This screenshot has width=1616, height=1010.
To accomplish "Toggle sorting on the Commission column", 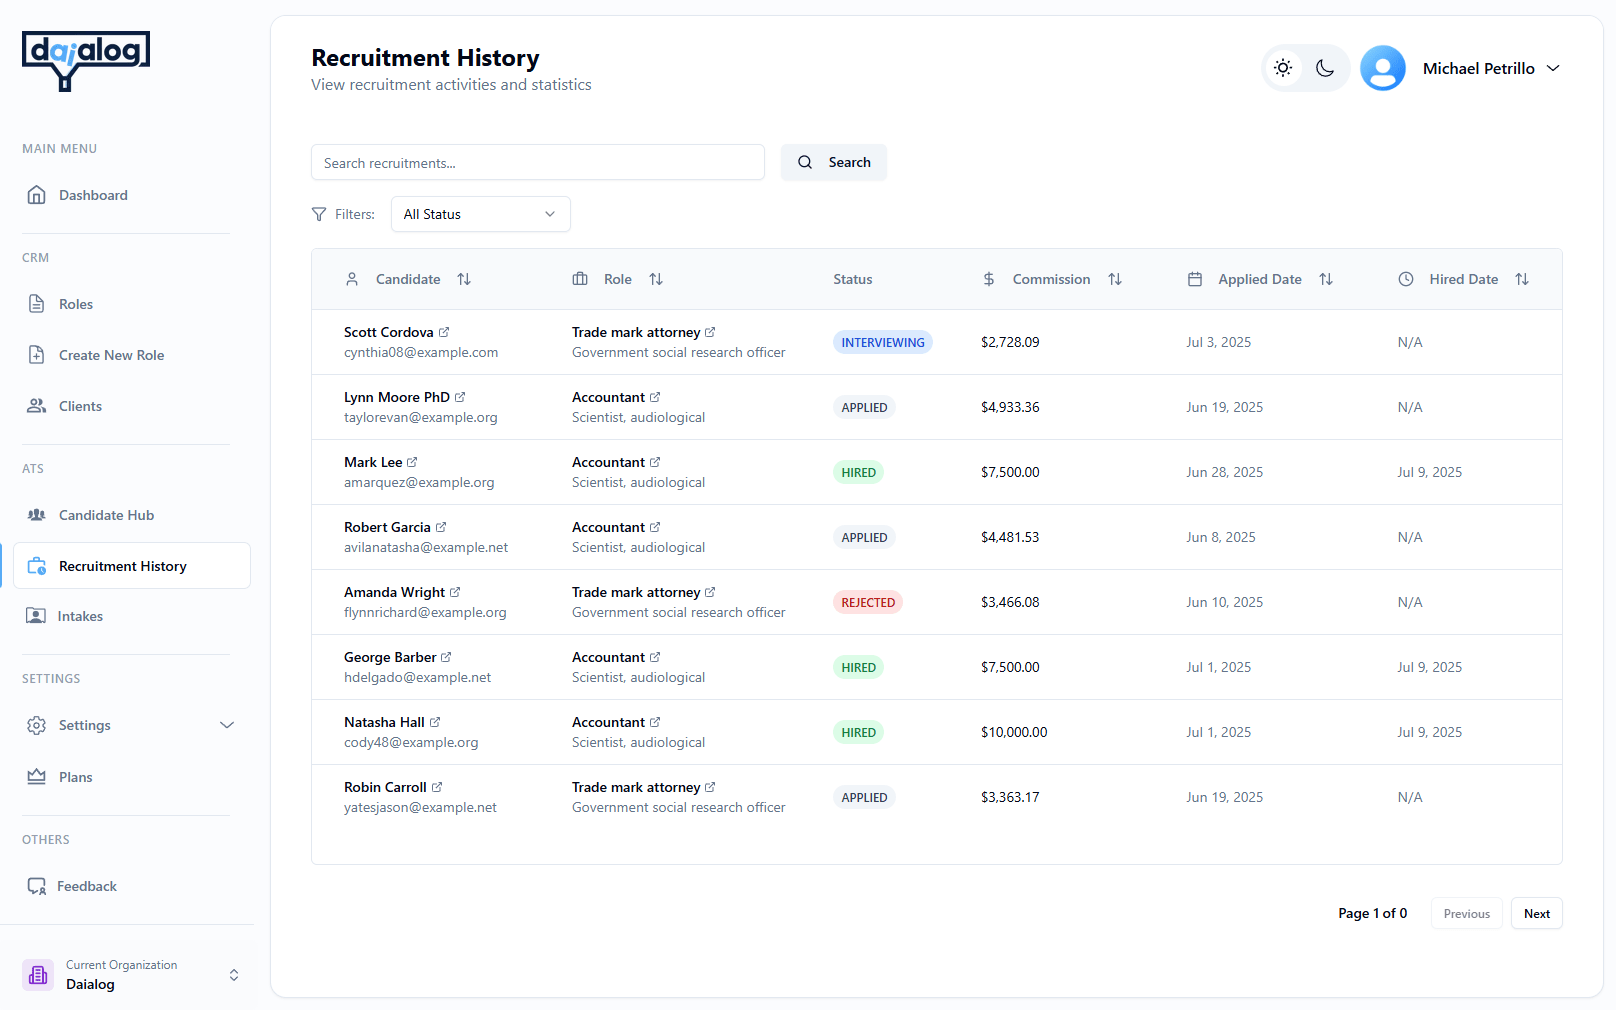I will [1115, 279].
